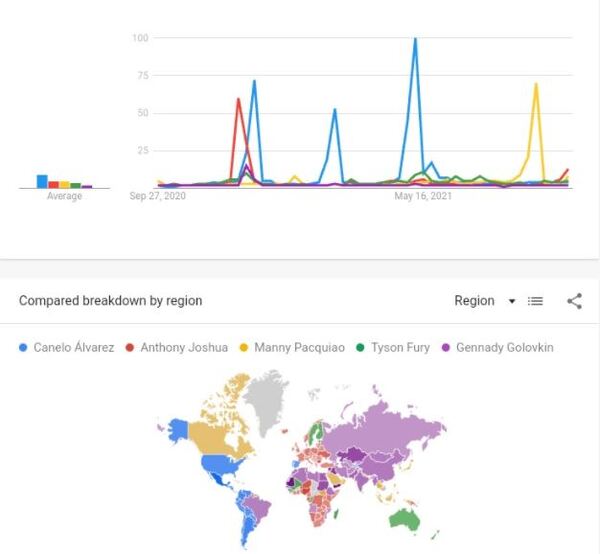Click the blue bar in Average chart
This screenshot has width=600, height=554.
[42, 181]
